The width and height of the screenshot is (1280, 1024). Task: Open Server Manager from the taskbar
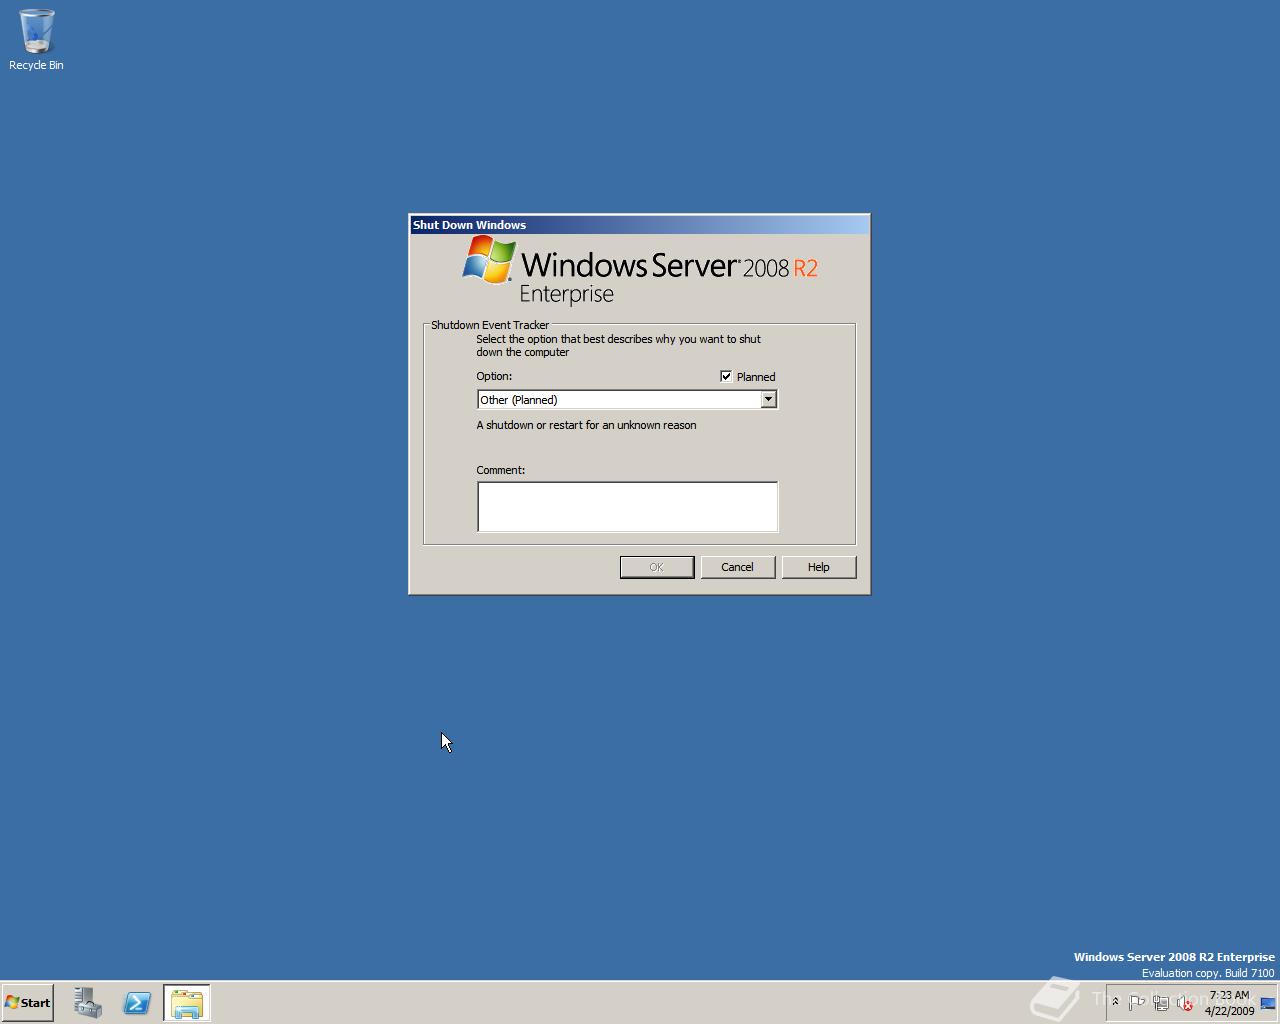[x=88, y=1002]
